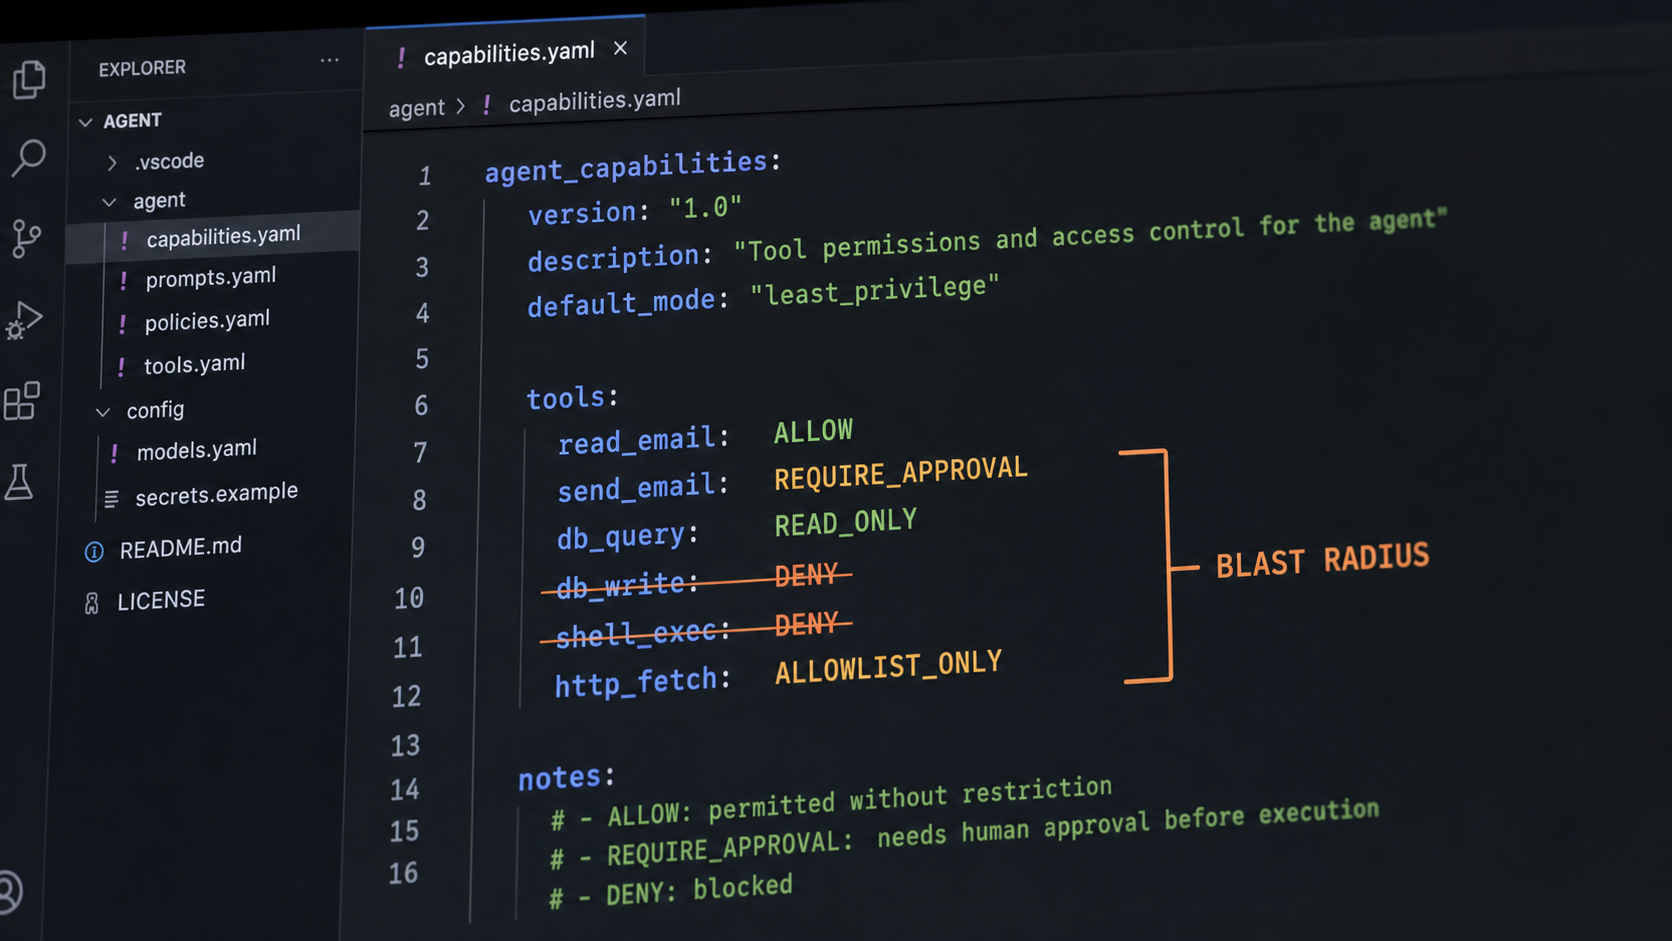This screenshot has height=941, width=1672.
Task: Click the EXPLORER panel title
Action: click(142, 68)
